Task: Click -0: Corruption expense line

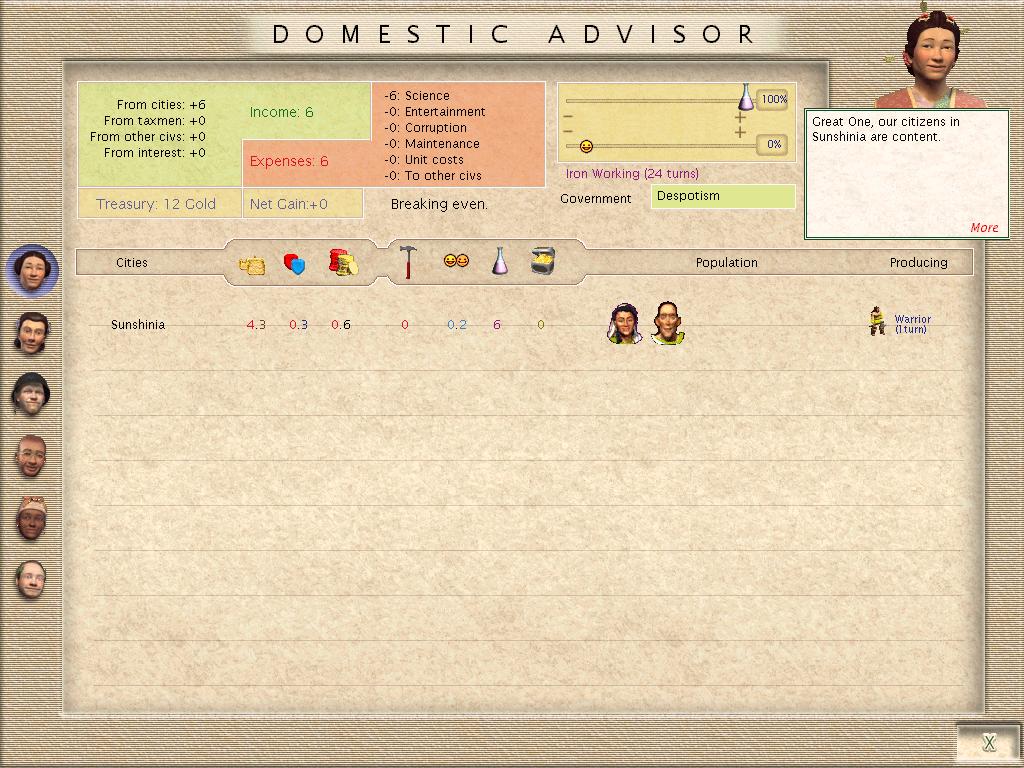Action: pyautogui.click(x=425, y=127)
